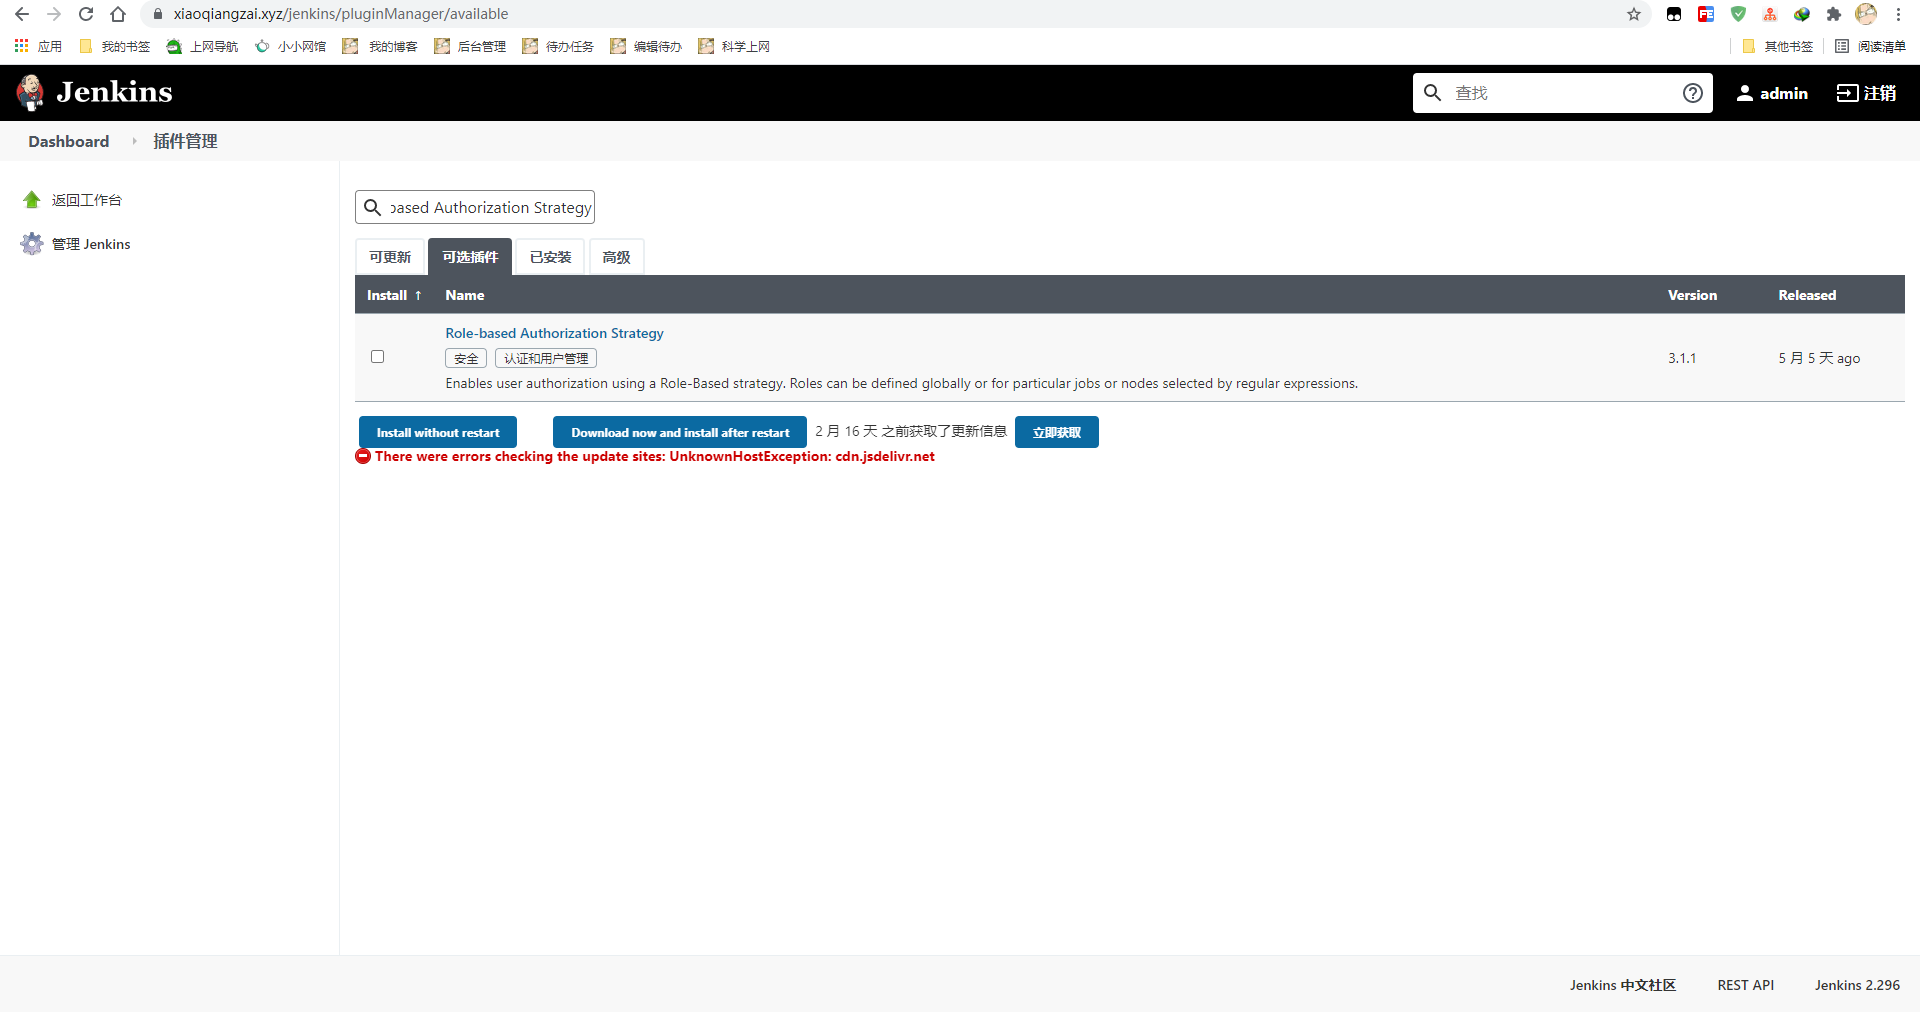The image size is (1920, 1012).
Task: Bookmark this page with the star icon
Action: (1634, 14)
